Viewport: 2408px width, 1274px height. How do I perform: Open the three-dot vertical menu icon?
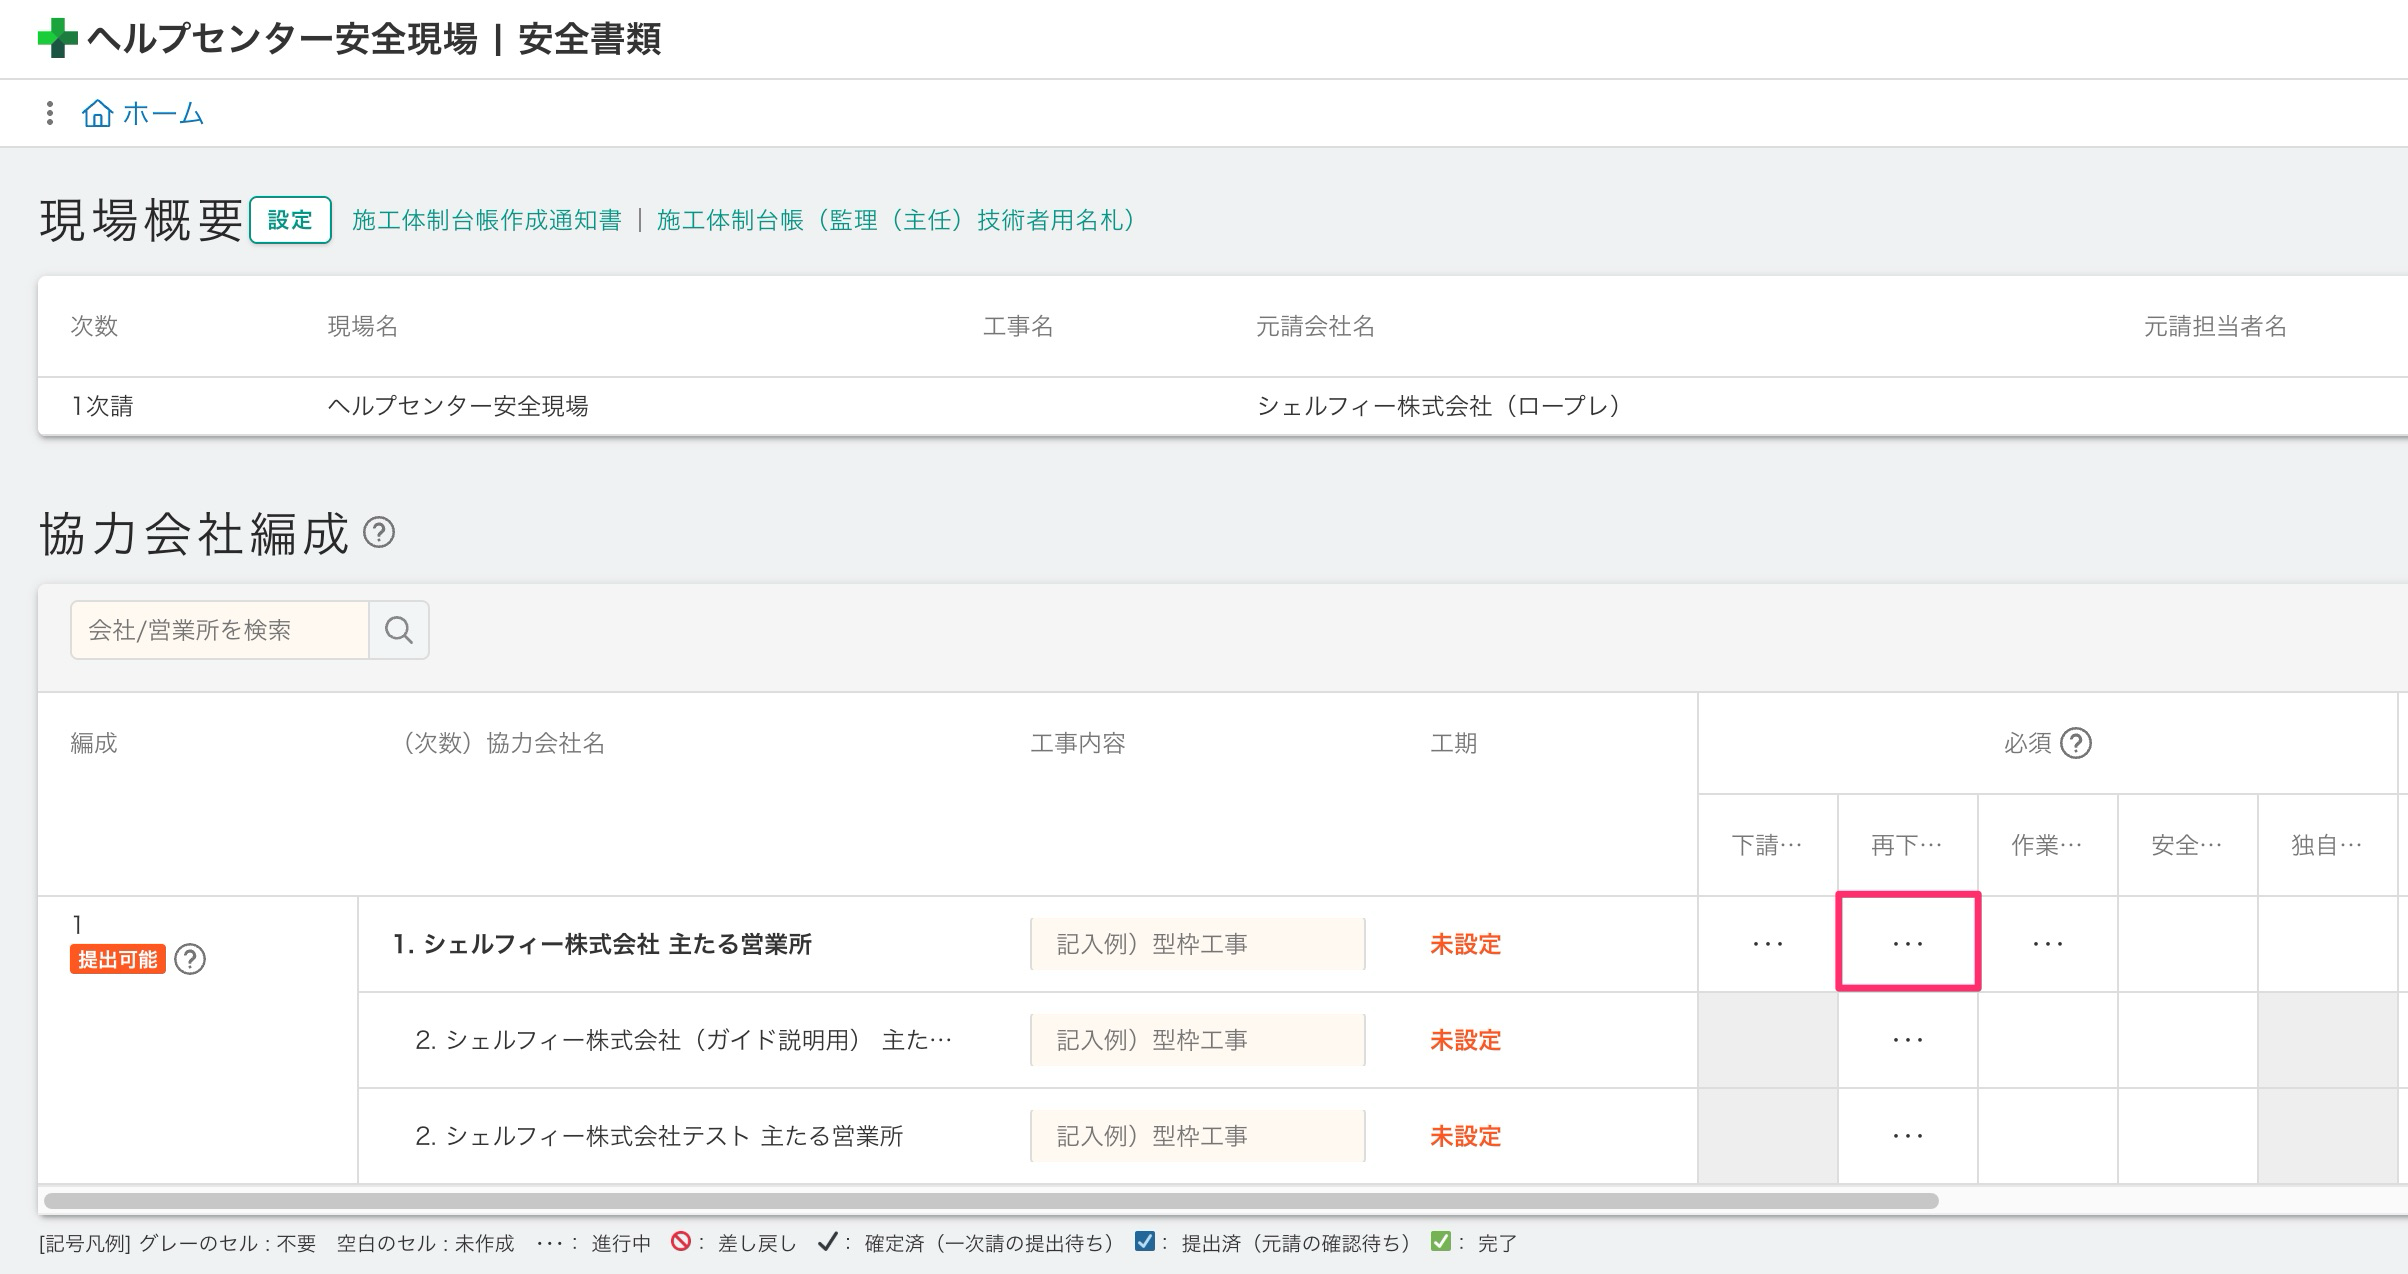[x=49, y=113]
